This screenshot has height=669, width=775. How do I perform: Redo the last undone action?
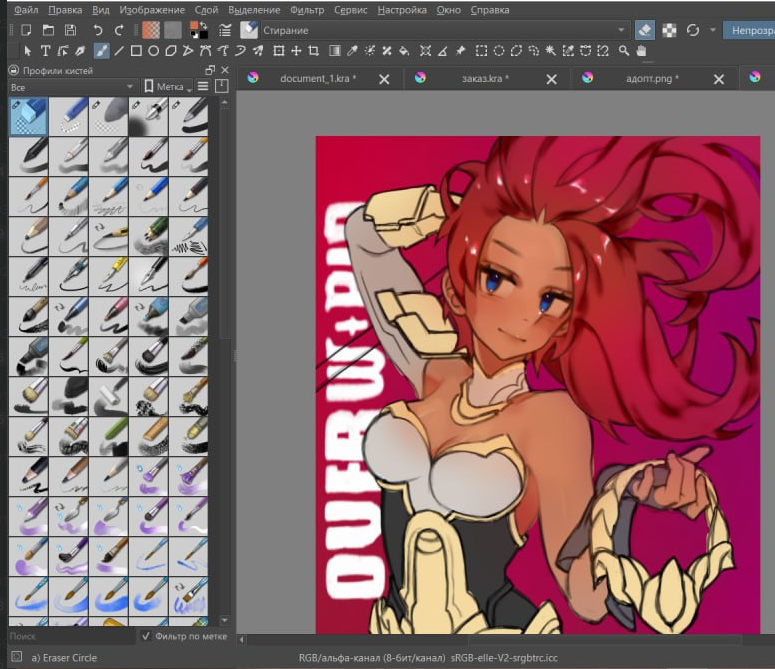click(119, 31)
